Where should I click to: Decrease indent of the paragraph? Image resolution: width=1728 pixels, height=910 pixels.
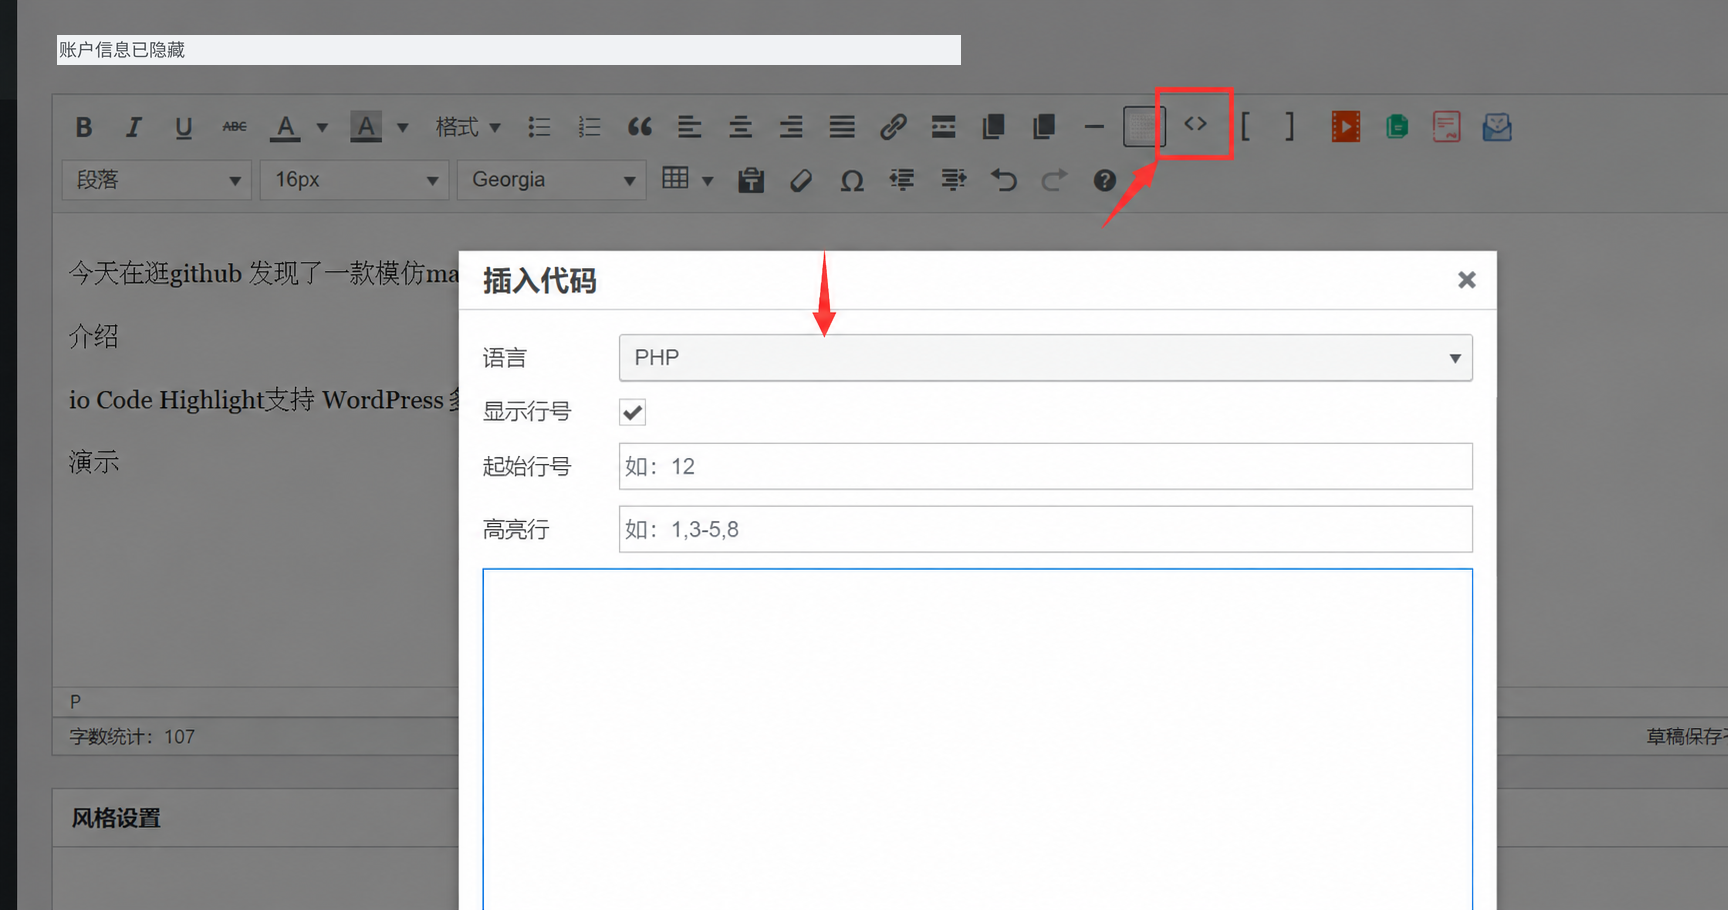pos(902,180)
